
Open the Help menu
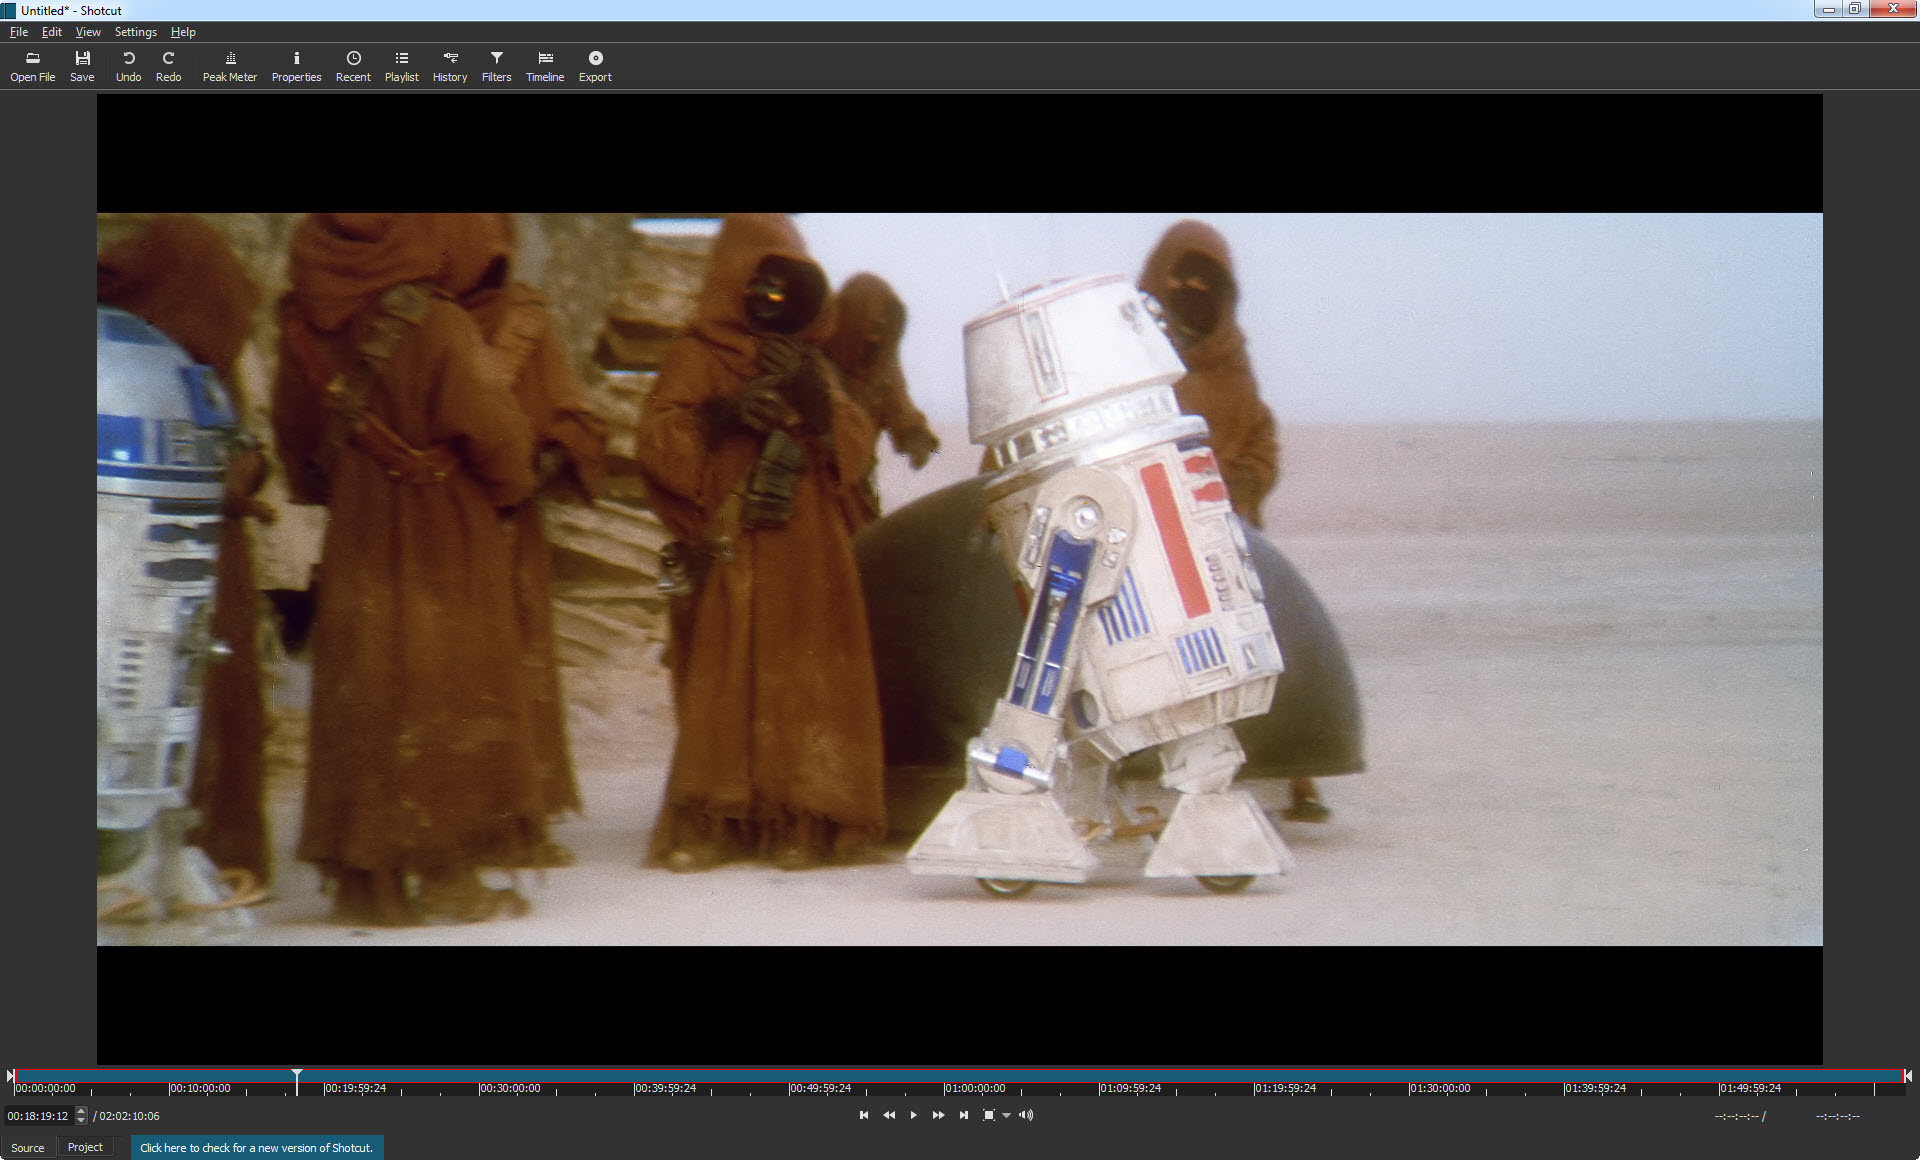183,32
